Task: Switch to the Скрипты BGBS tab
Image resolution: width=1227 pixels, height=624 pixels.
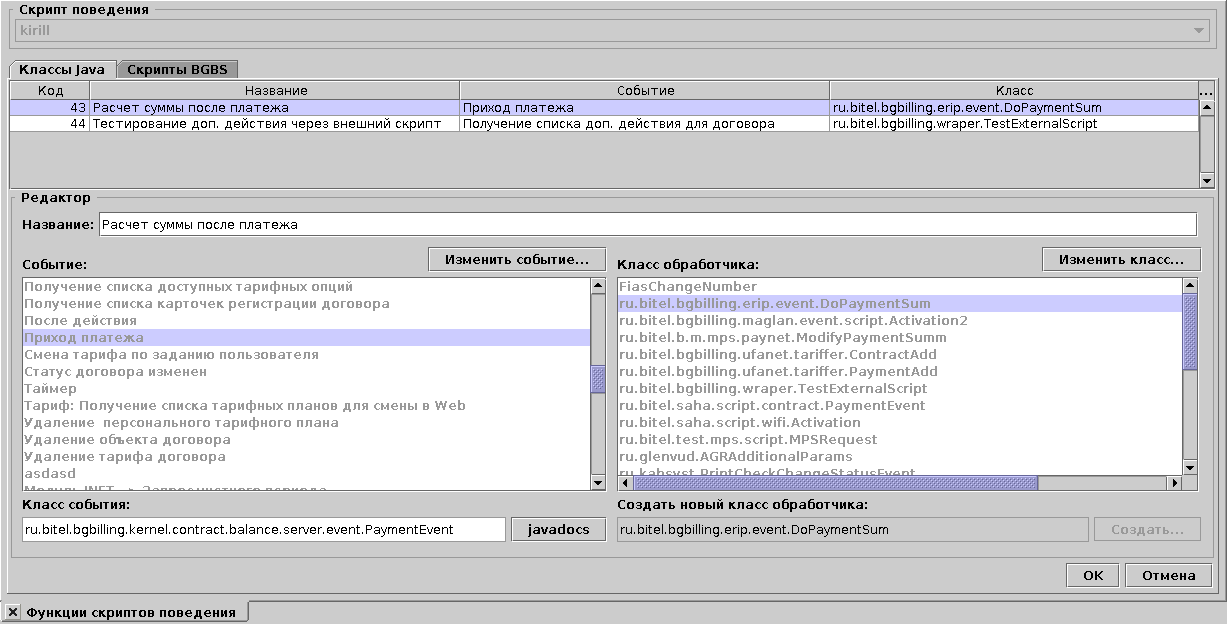Action: click(x=177, y=70)
